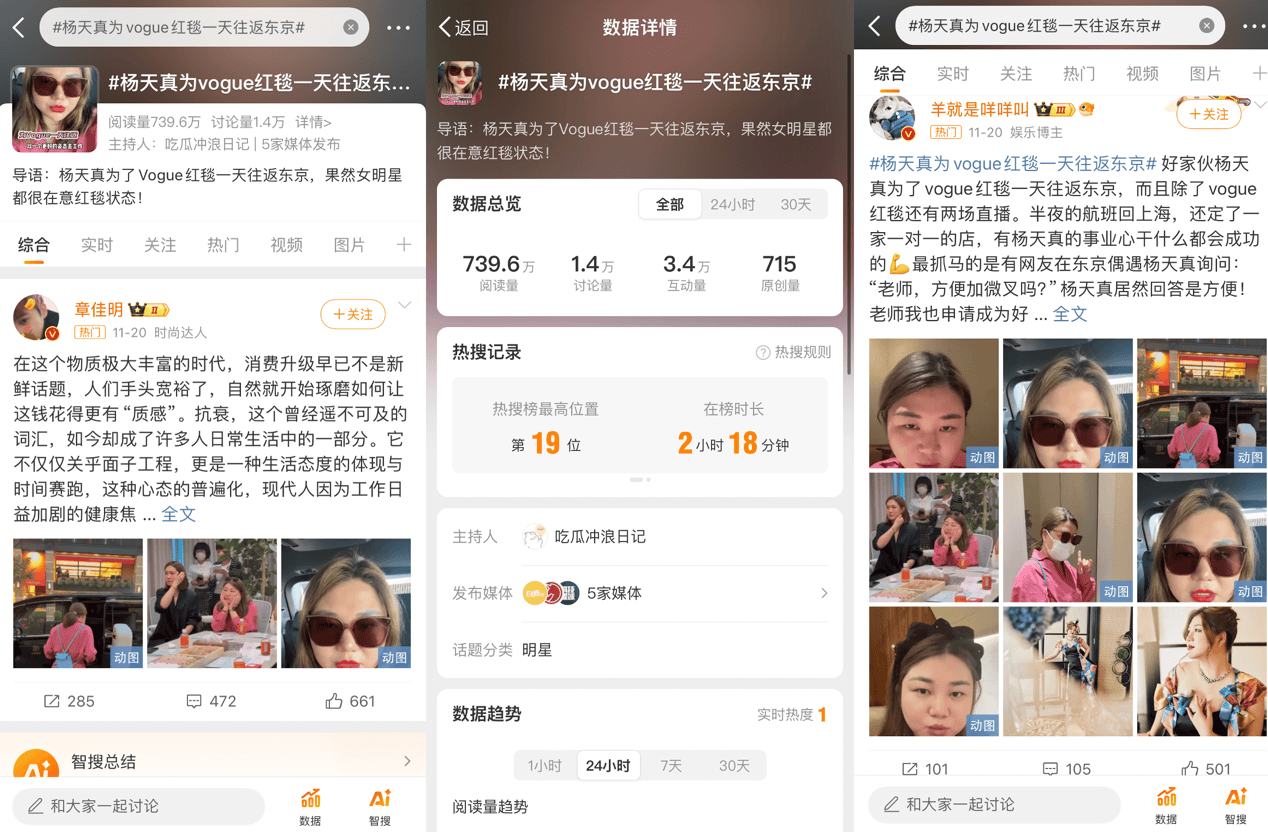Screen dimensions: 1268x832
Task: Open car GIF thumbnail in 章佳明 post
Action: pyautogui.click(x=77, y=603)
